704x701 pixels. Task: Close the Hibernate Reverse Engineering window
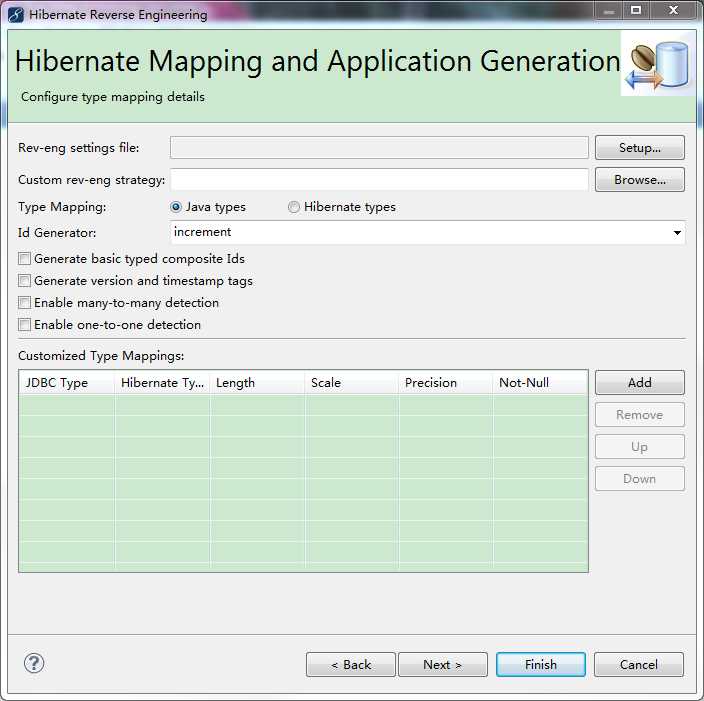click(673, 11)
